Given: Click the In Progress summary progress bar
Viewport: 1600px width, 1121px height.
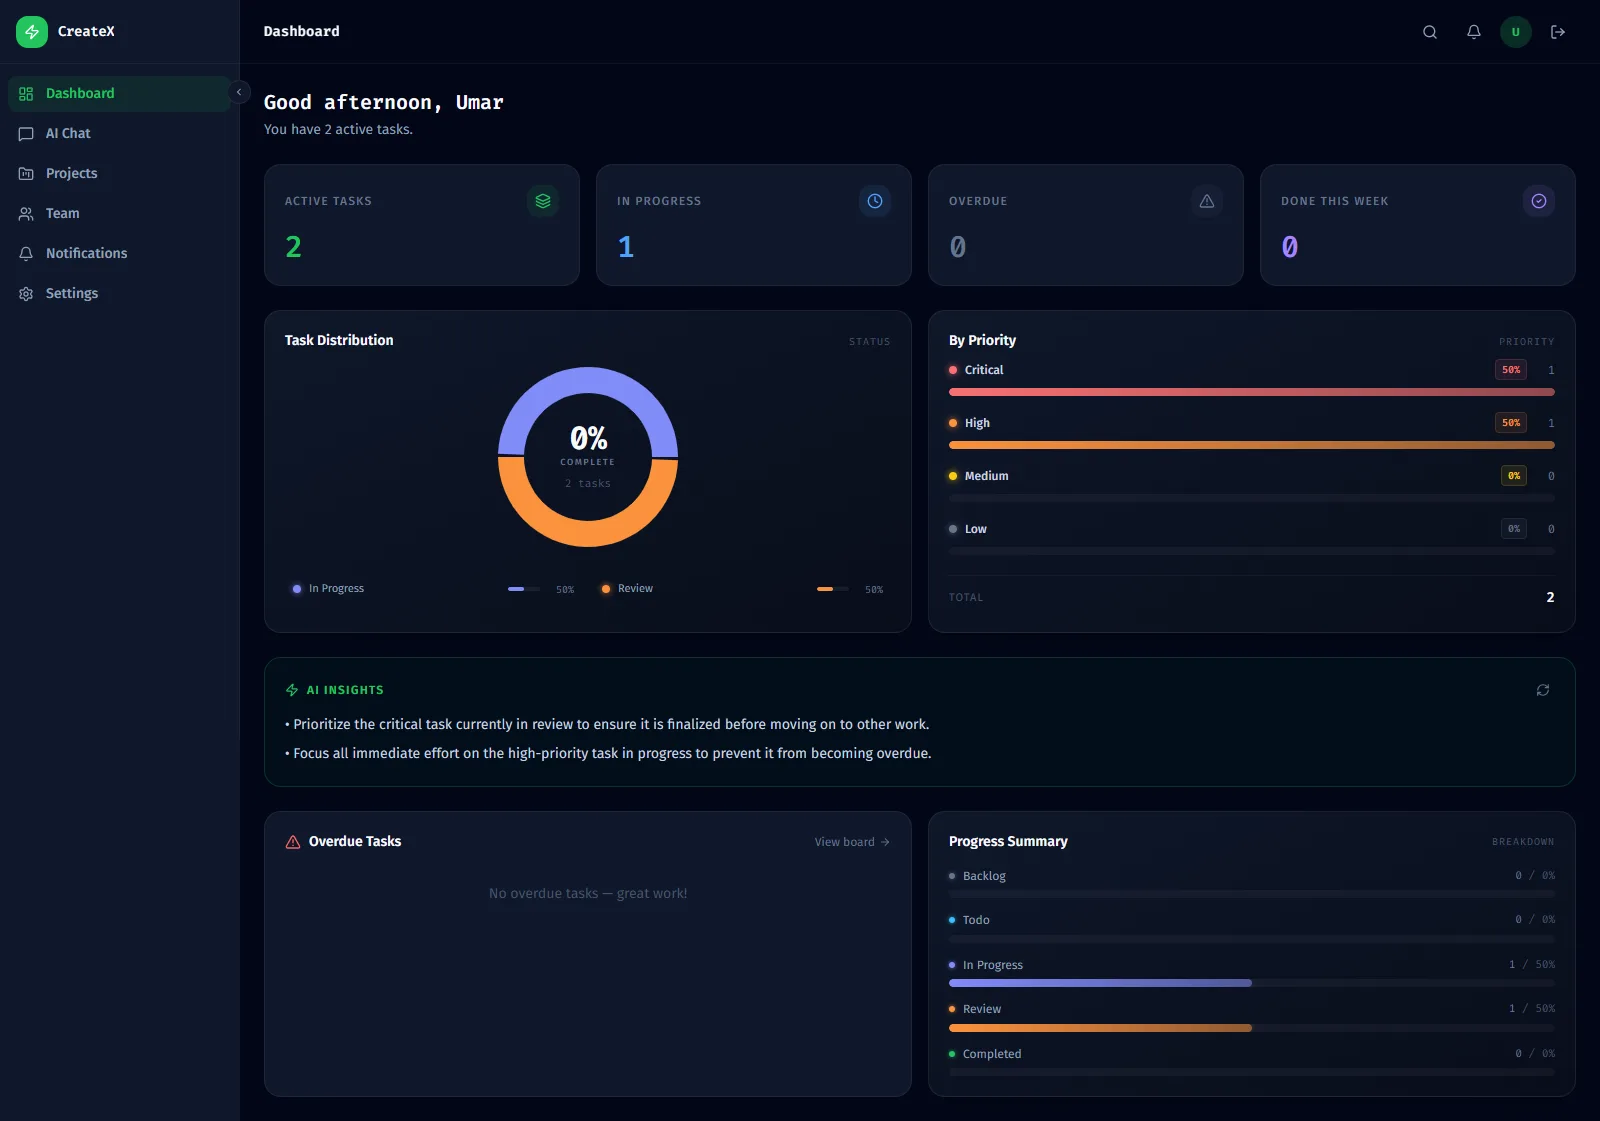Looking at the screenshot, I should [x=1252, y=983].
